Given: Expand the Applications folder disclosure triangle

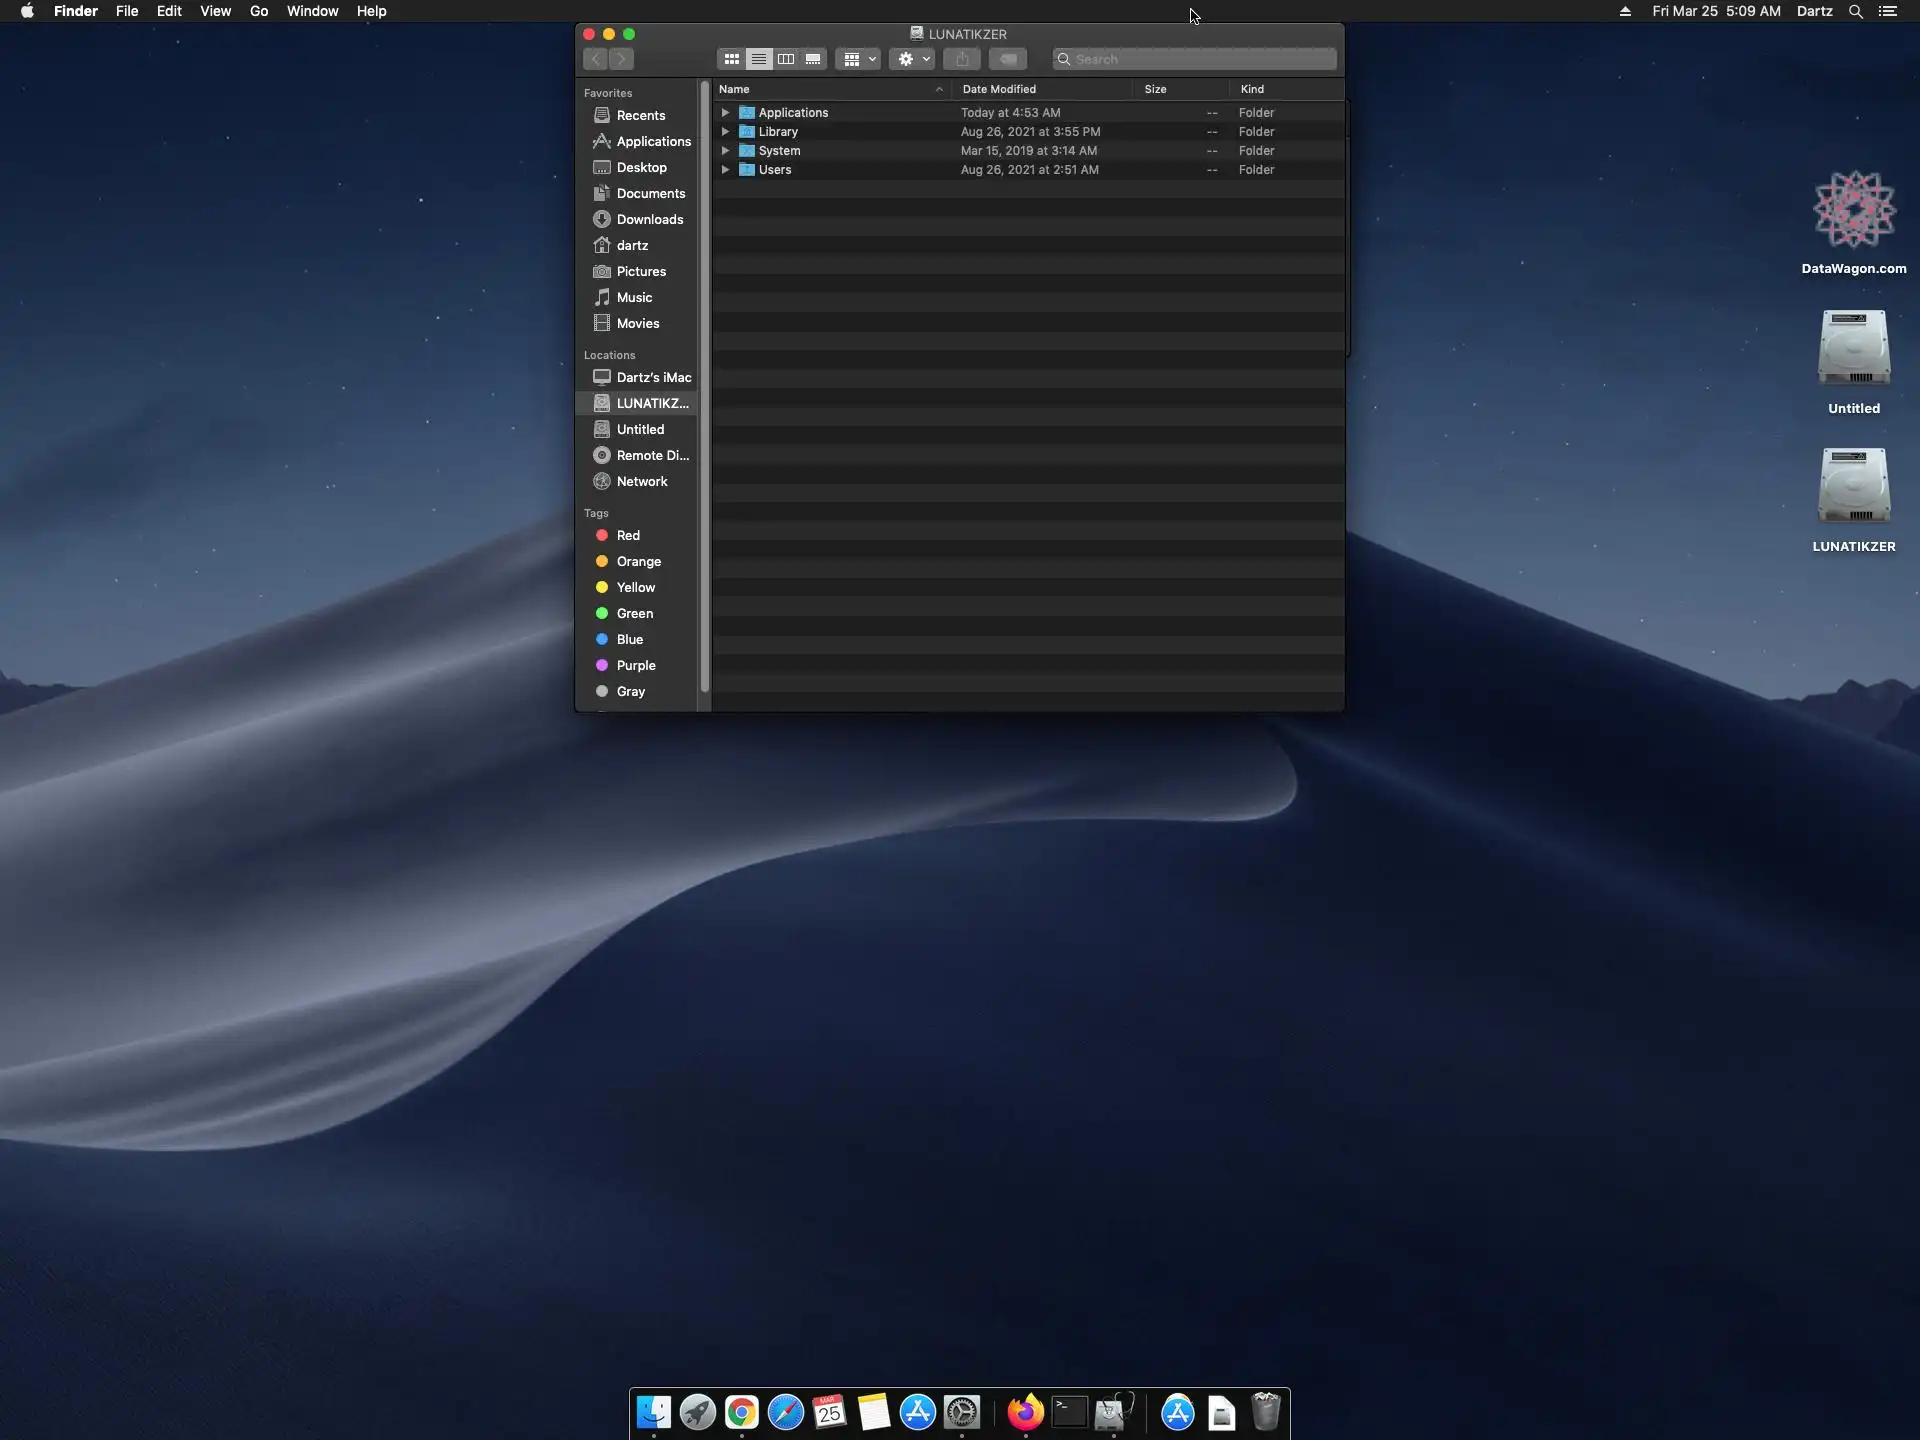Looking at the screenshot, I should 725,113.
